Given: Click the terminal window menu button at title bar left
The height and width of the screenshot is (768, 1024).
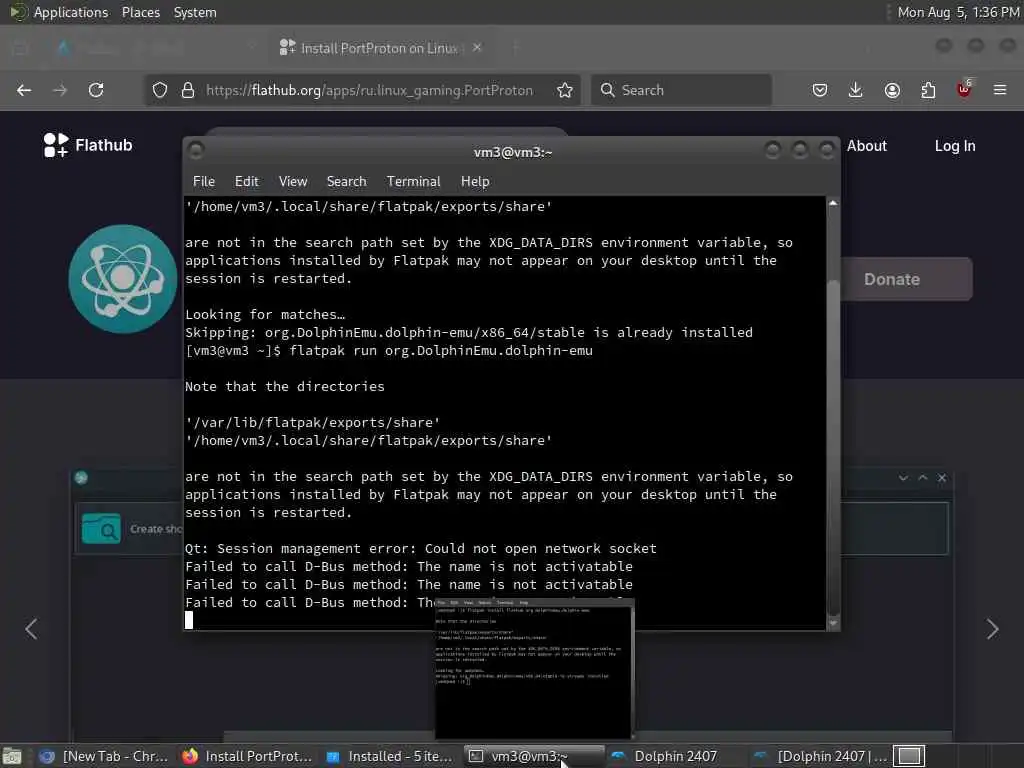Looking at the screenshot, I should pos(196,151).
